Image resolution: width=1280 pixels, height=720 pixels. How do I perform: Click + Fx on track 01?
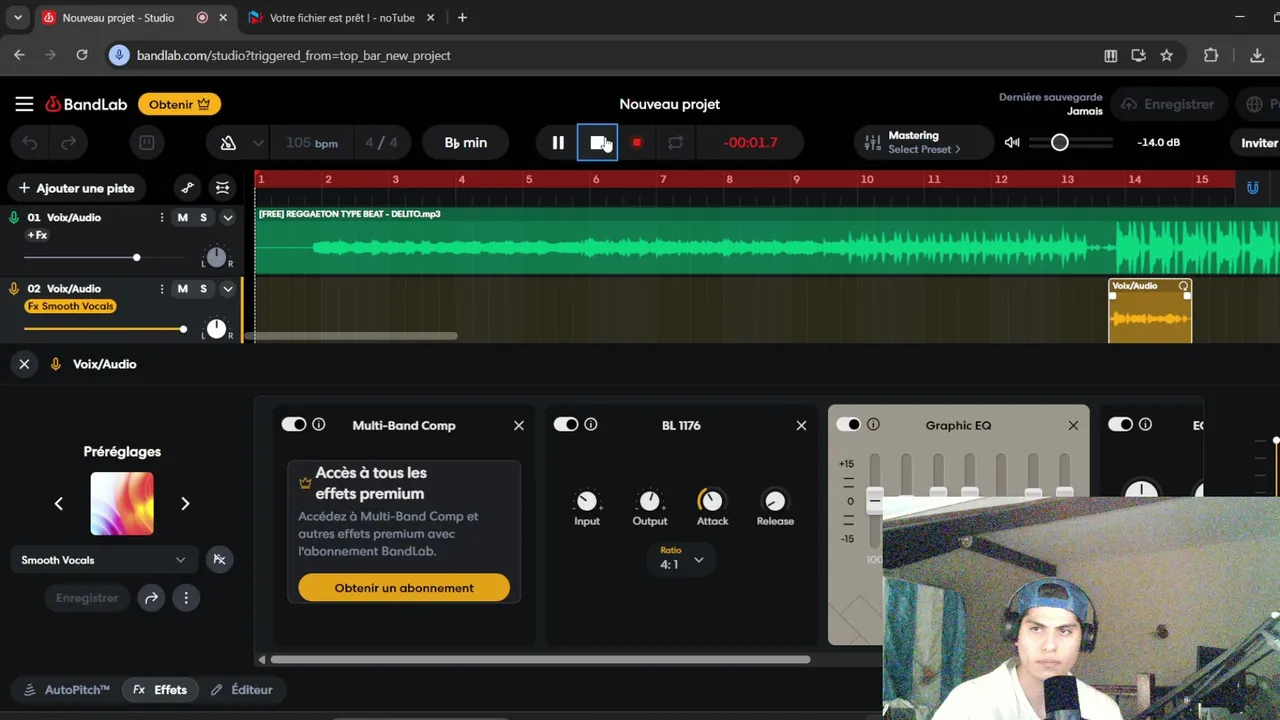coord(37,235)
